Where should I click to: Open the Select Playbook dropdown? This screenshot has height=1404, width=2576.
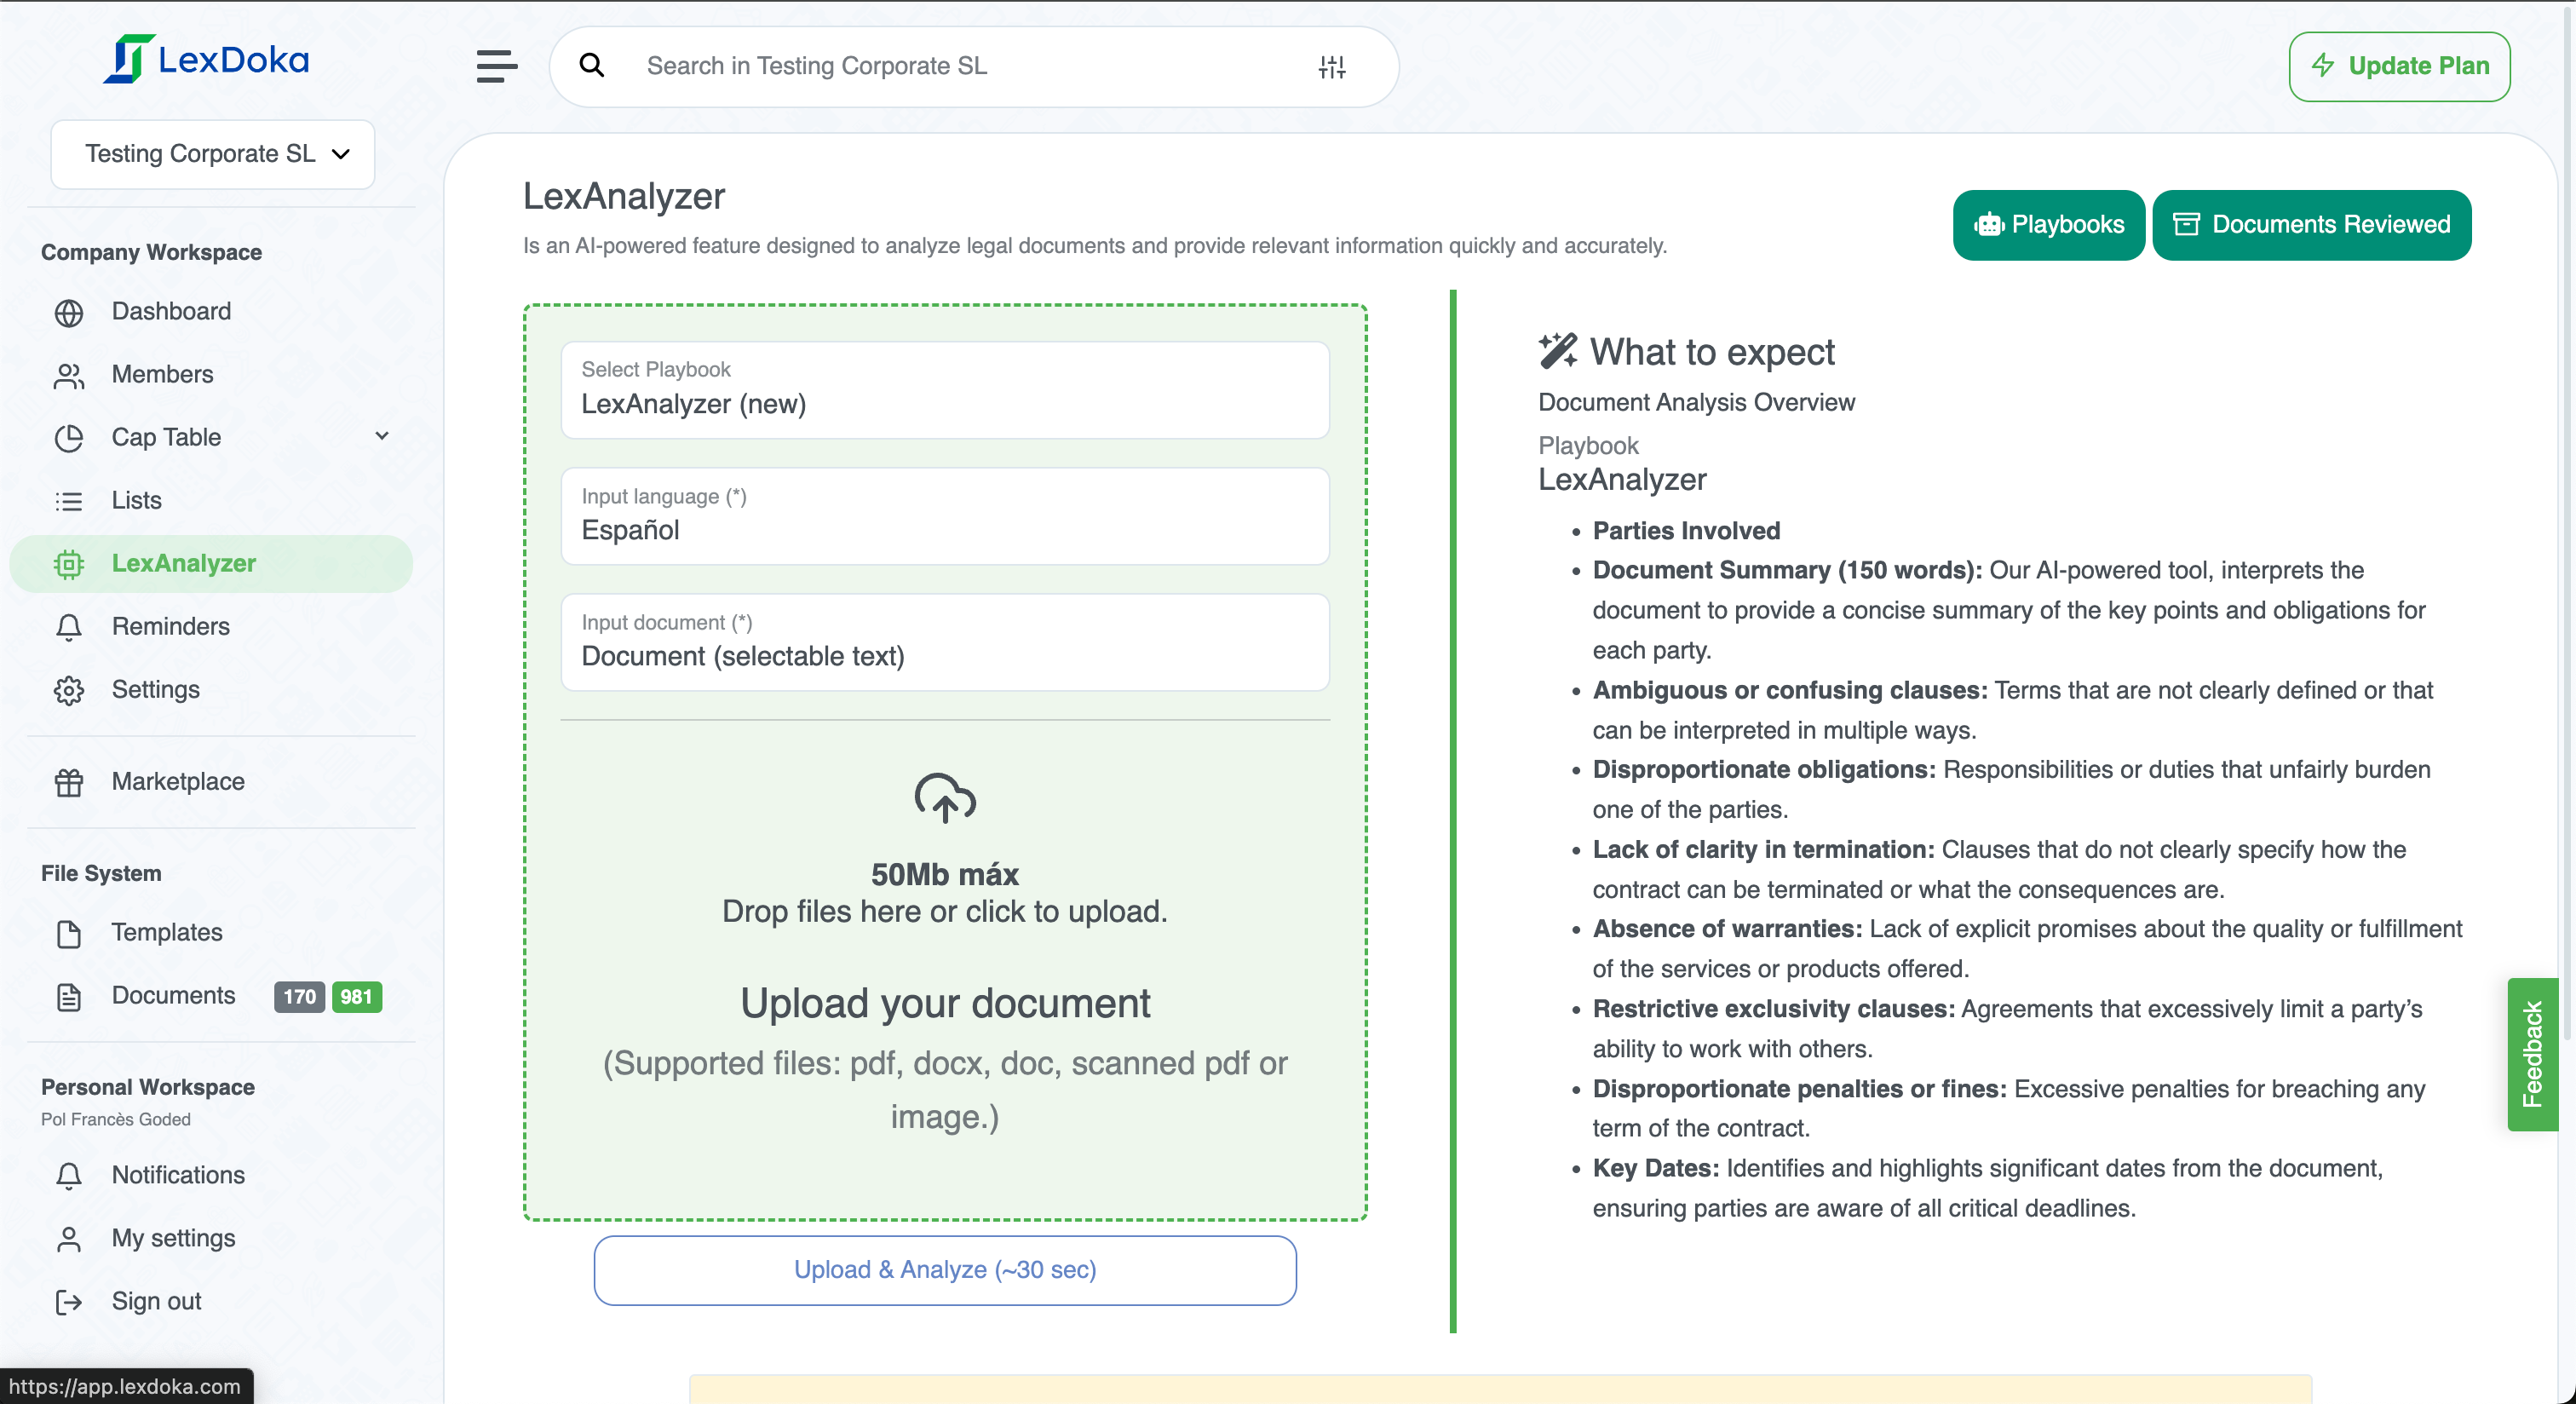945,390
